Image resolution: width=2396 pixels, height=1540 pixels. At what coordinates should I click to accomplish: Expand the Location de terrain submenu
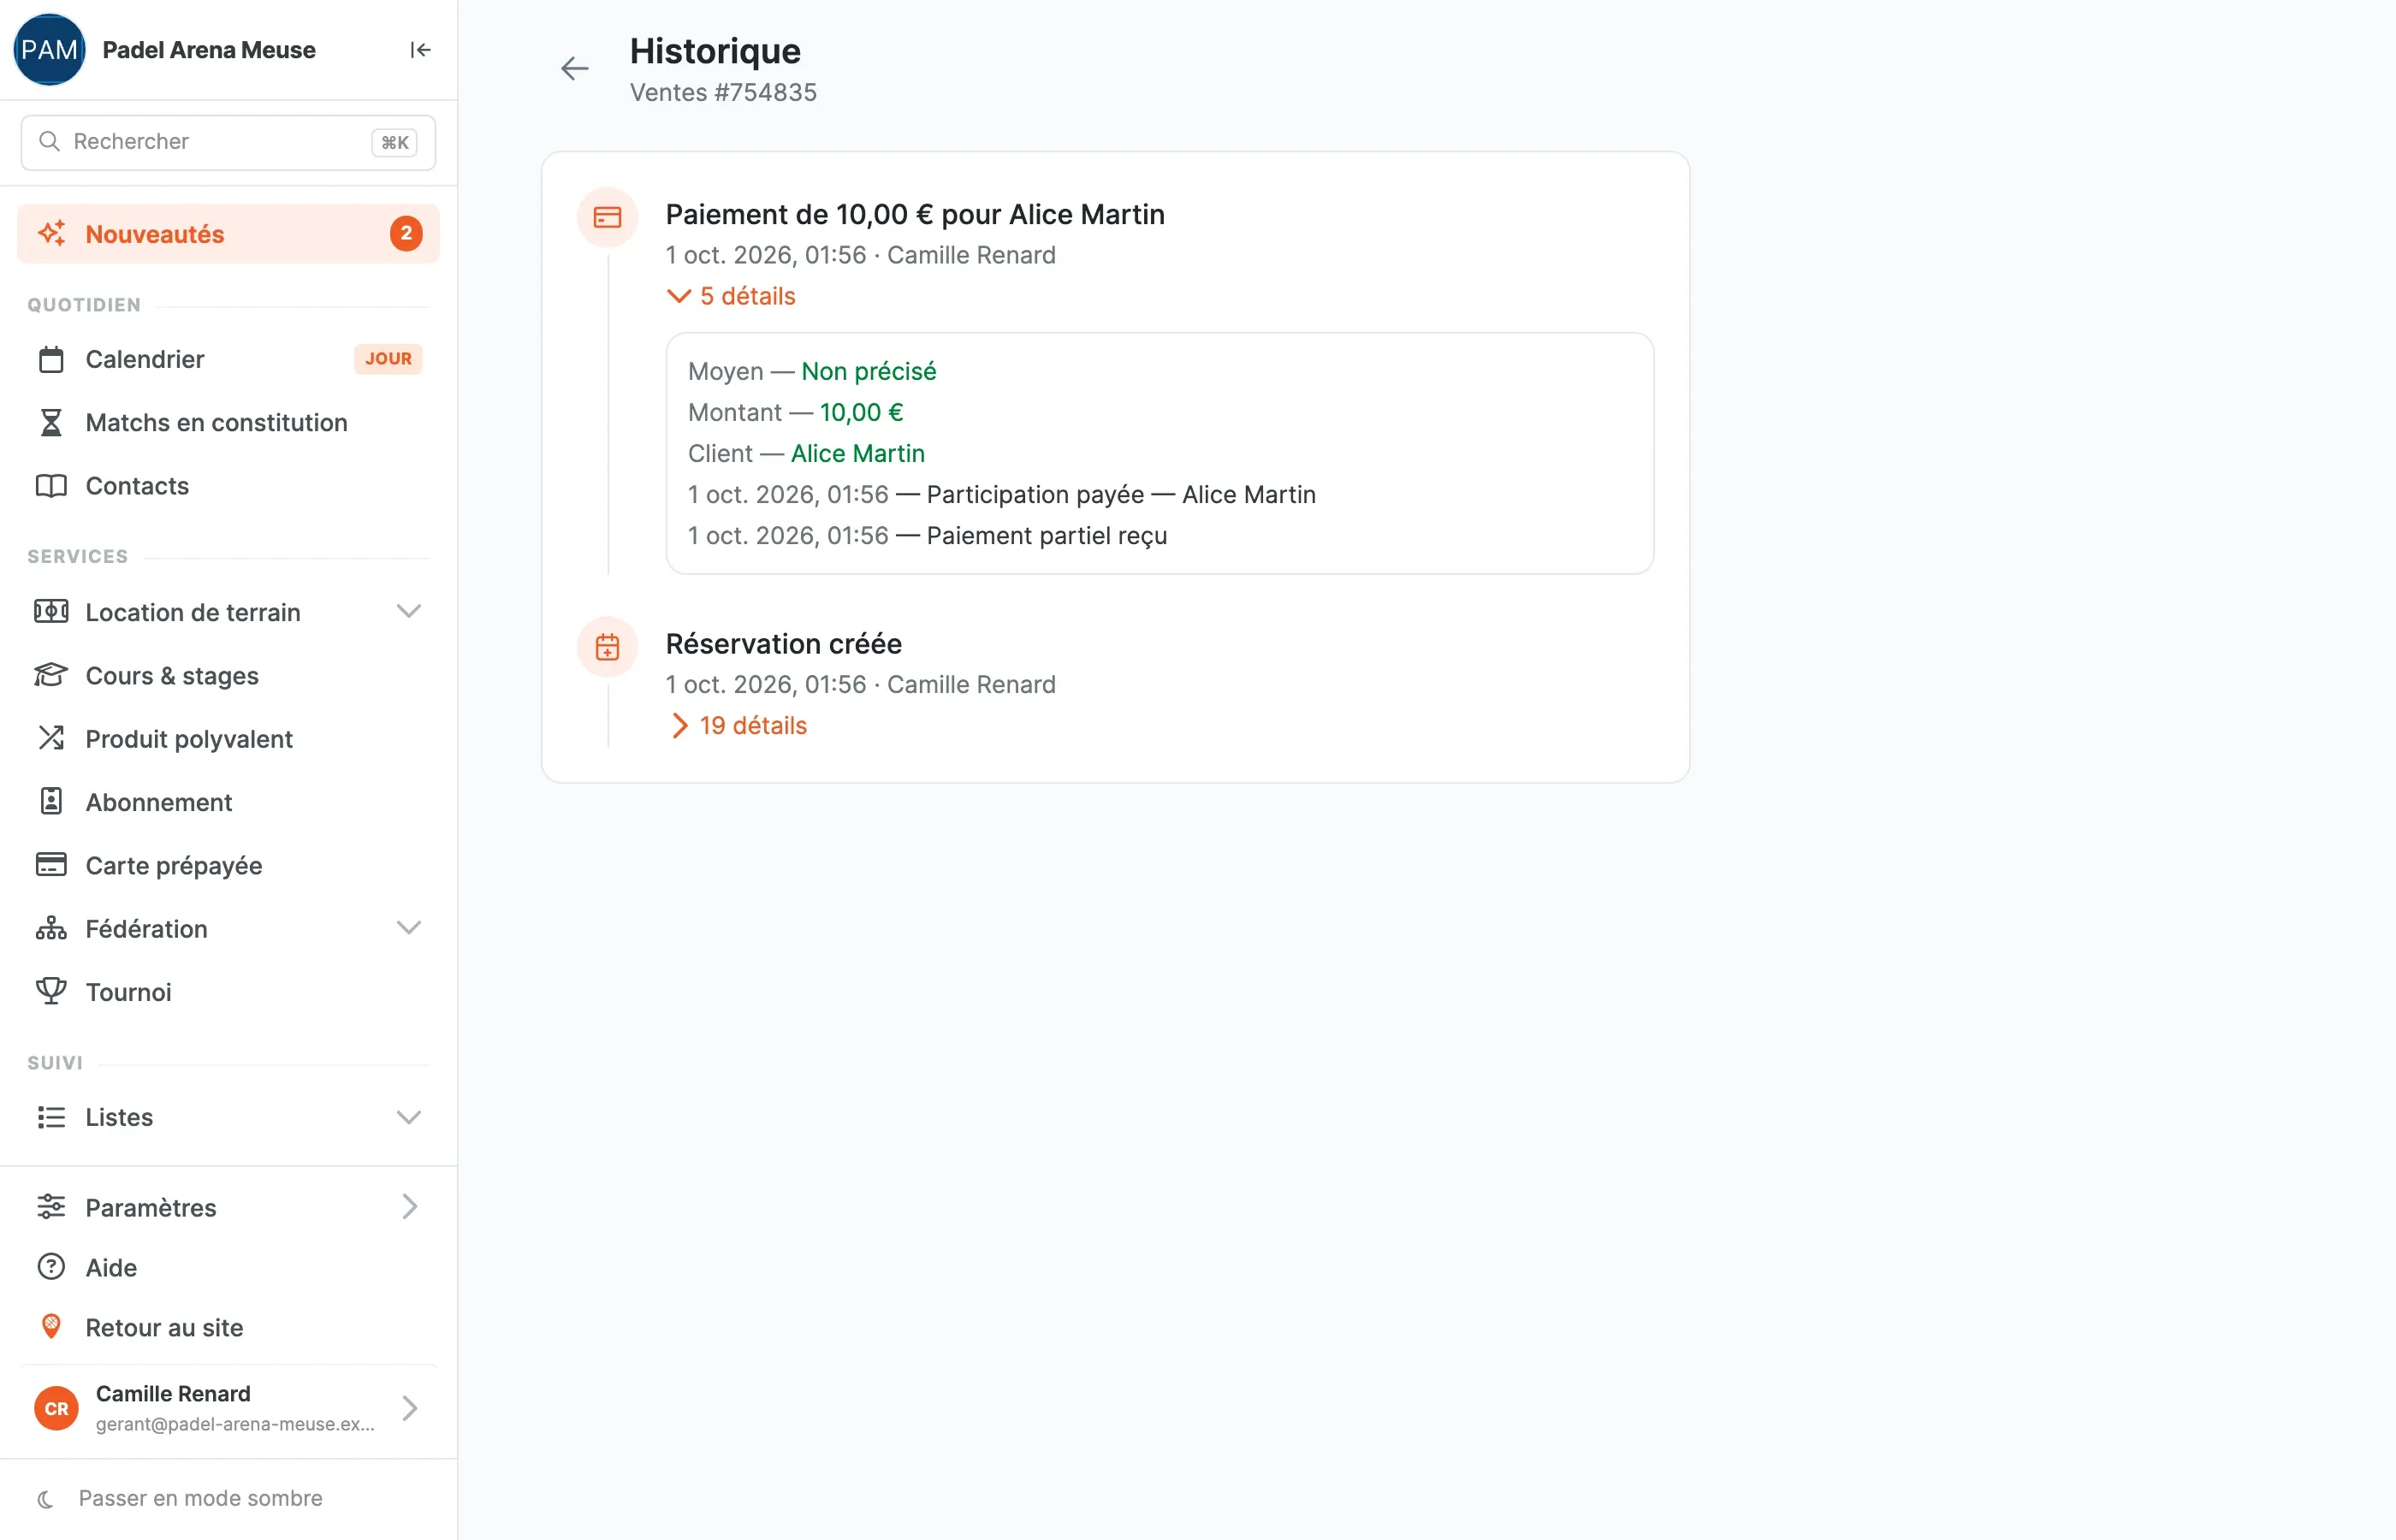coord(409,611)
